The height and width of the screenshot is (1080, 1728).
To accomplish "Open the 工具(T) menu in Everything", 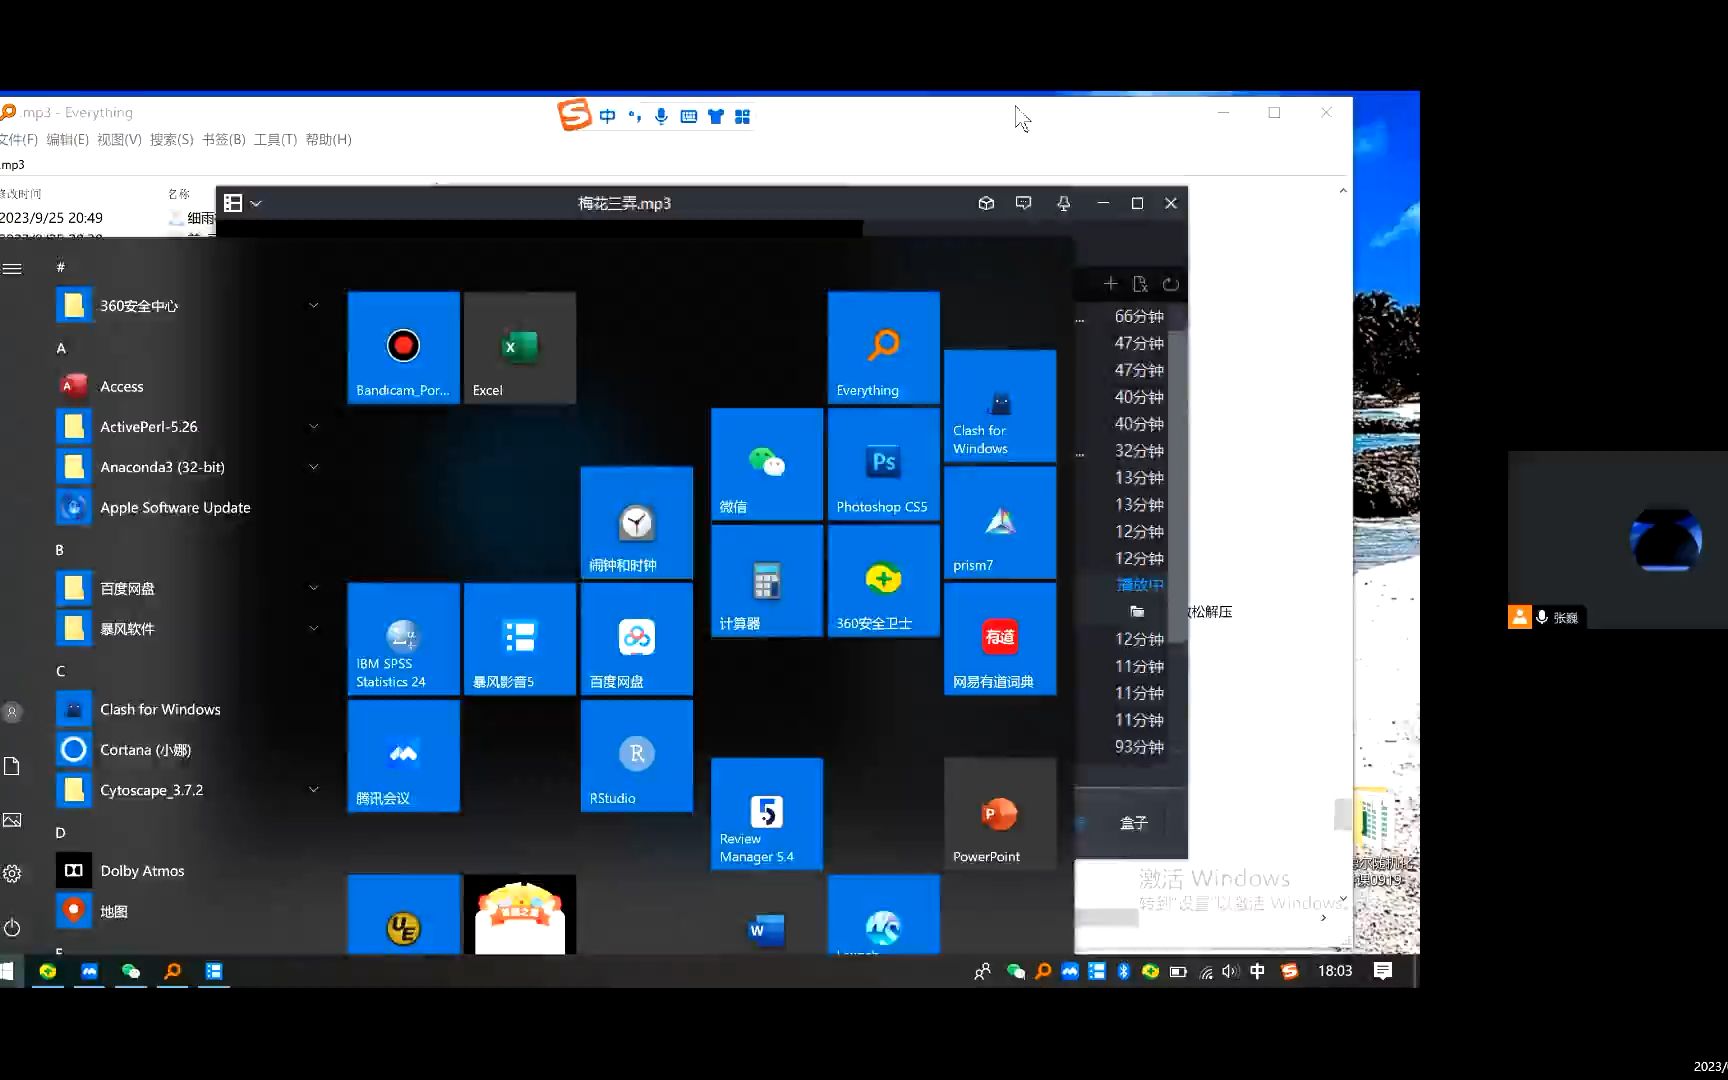I will pyautogui.click(x=275, y=139).
